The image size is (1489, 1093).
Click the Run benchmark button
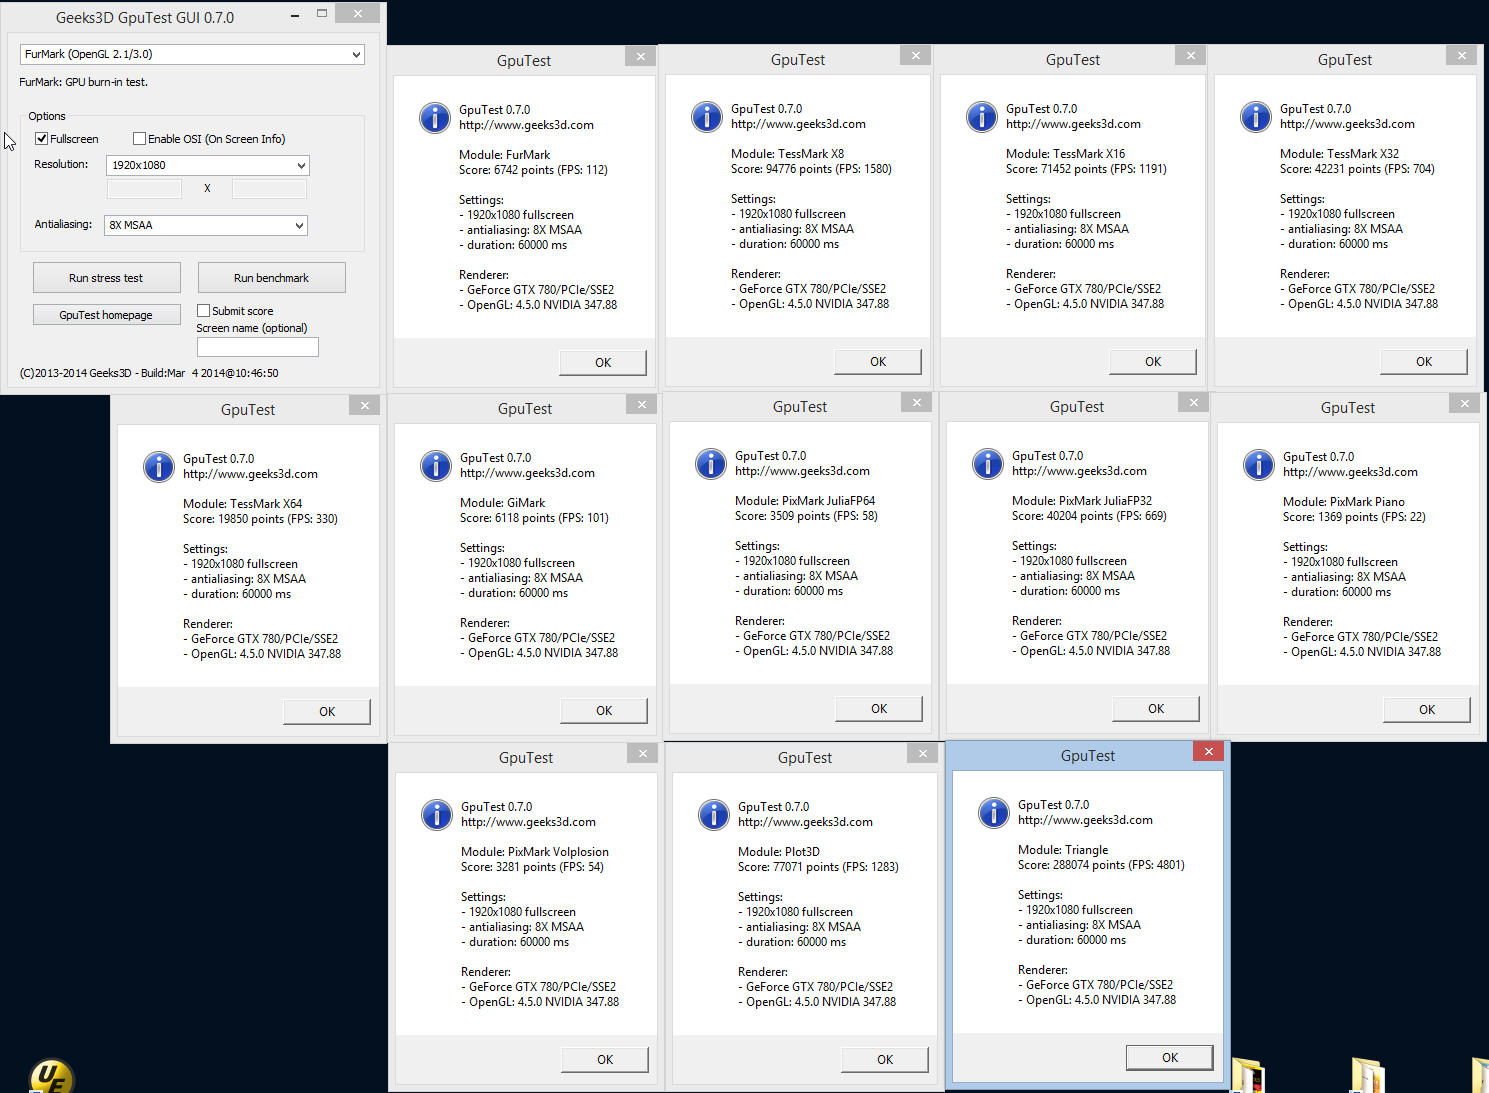pyautogui.click(x=272, y=278)
